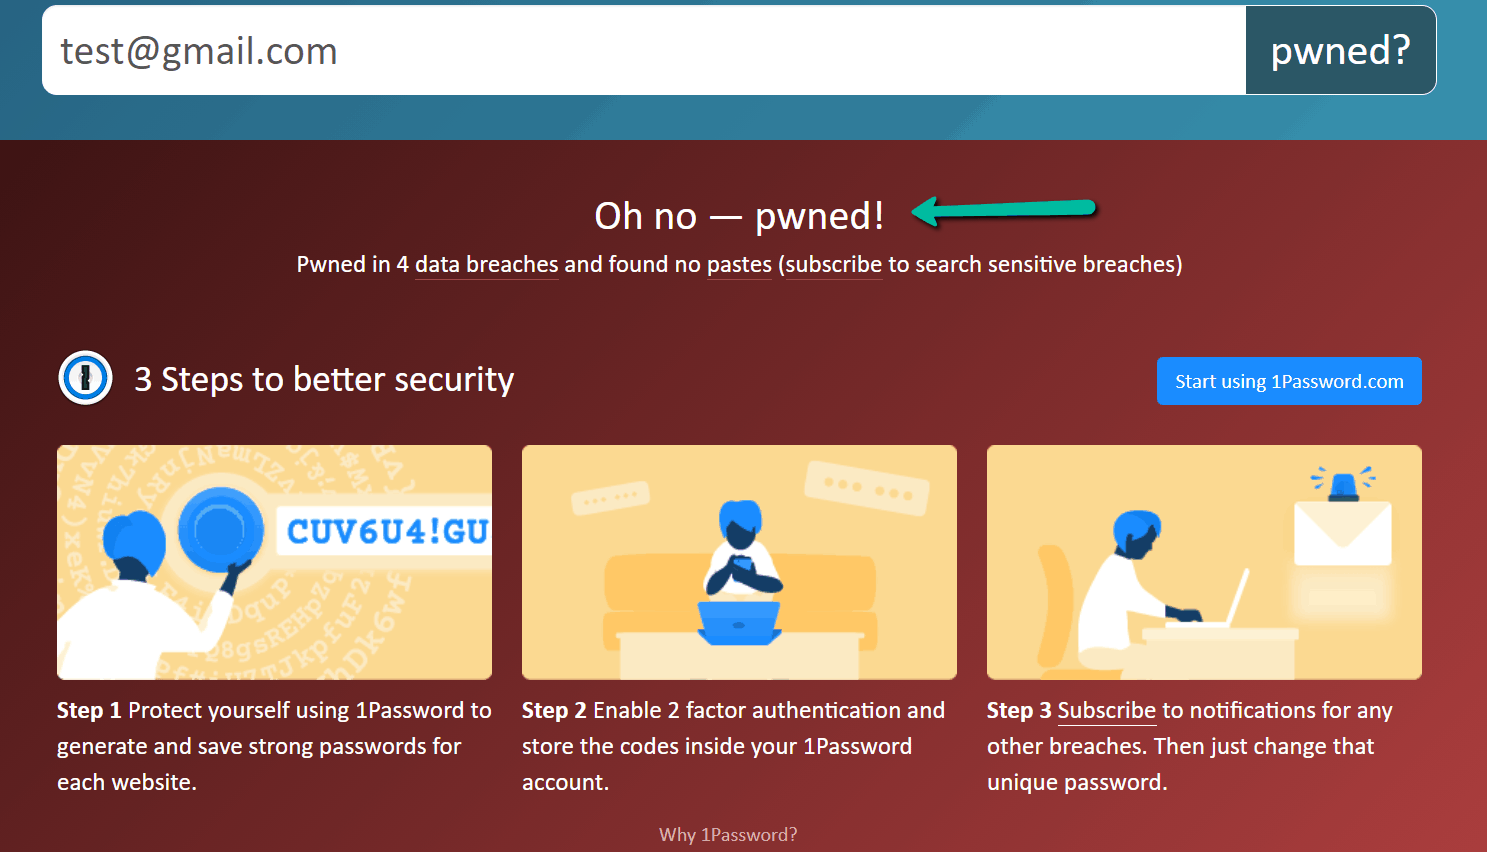Click the 1Password logo icon
The width and height of the screenshot is (1487, 852).
coord(85,378)
